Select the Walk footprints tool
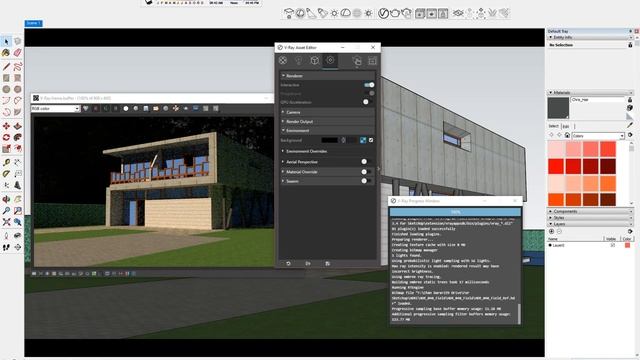The height and width of the screenshot is (360, 640). tap(6, 247)
